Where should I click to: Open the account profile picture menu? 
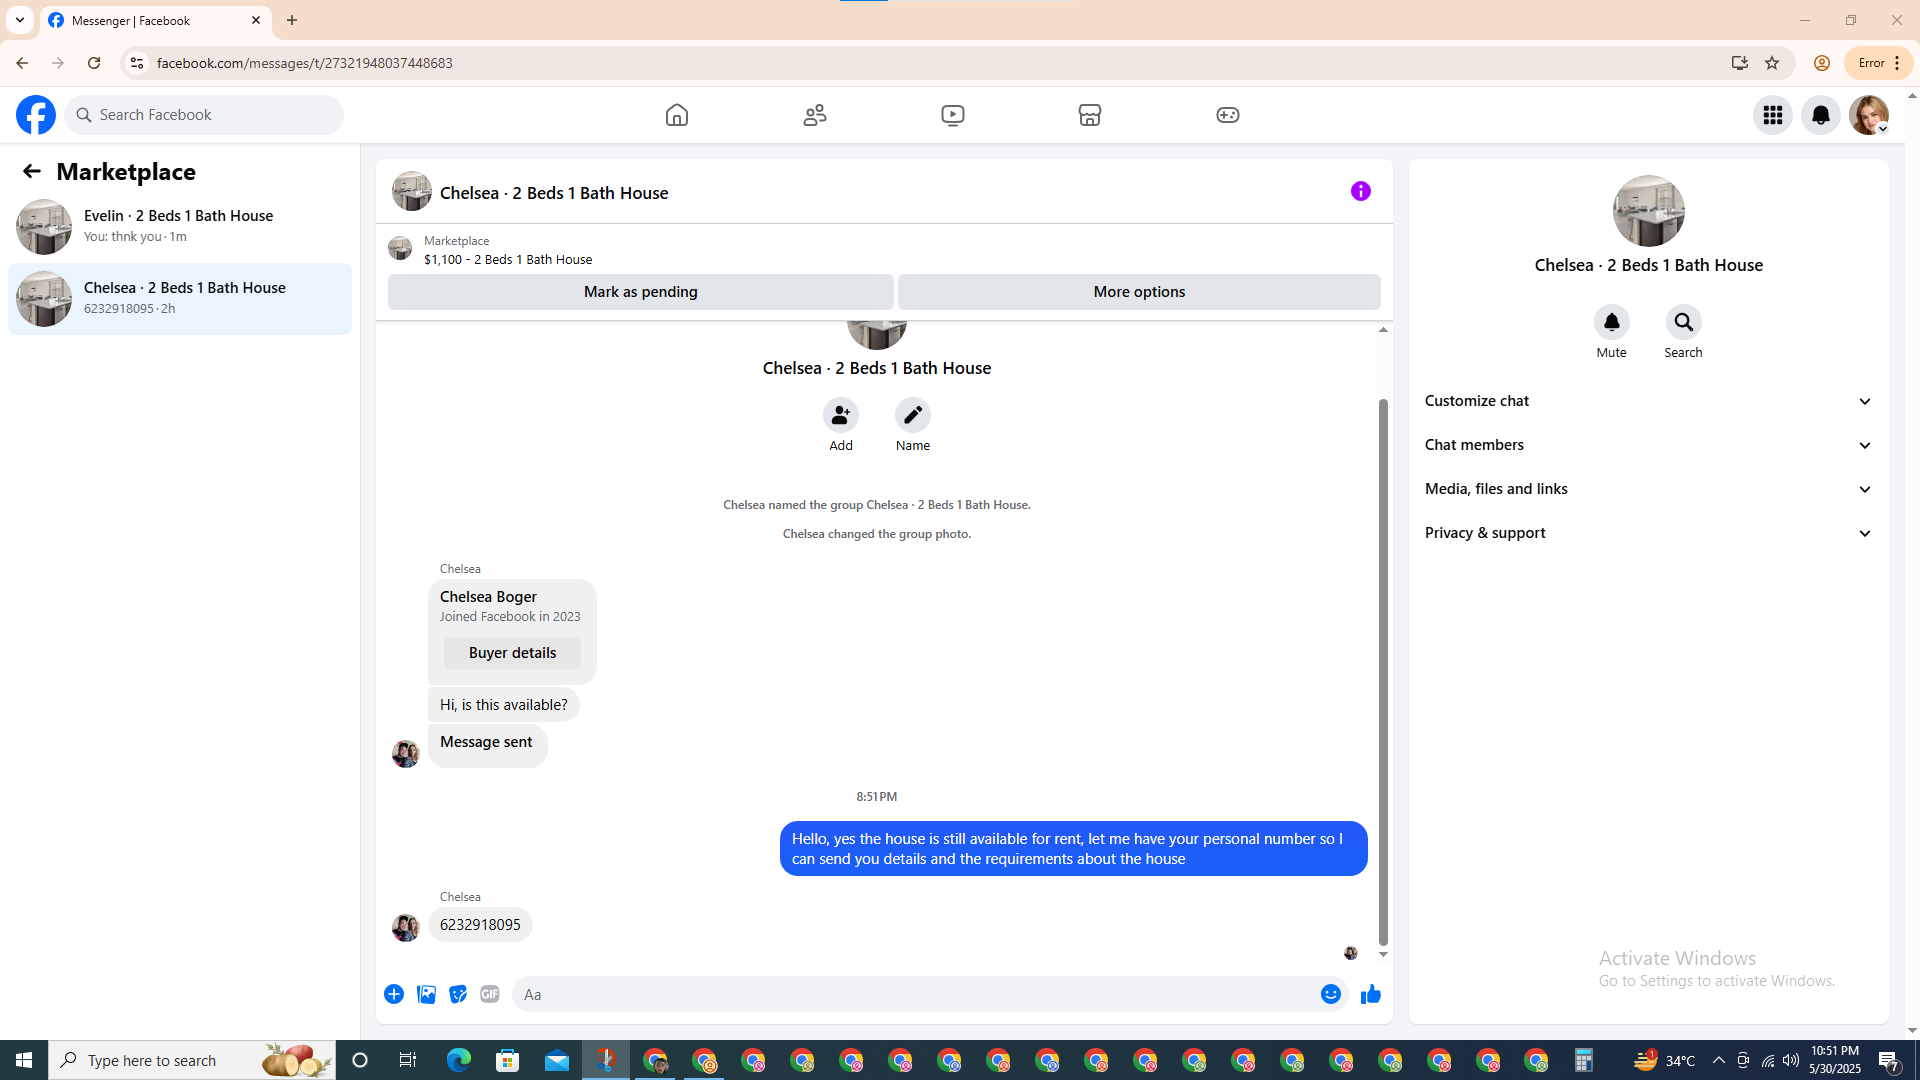pyautogui.click(x=1869, y=115)
